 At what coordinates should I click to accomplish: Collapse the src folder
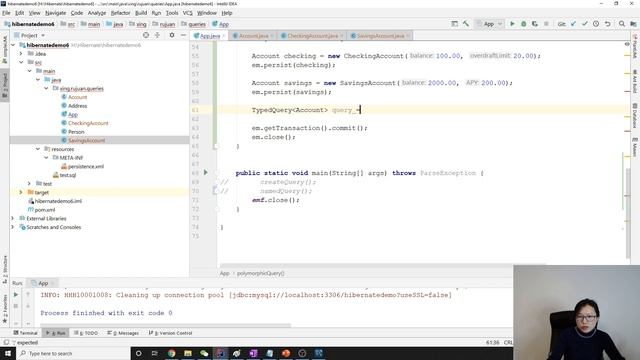(x=21, y=62)
